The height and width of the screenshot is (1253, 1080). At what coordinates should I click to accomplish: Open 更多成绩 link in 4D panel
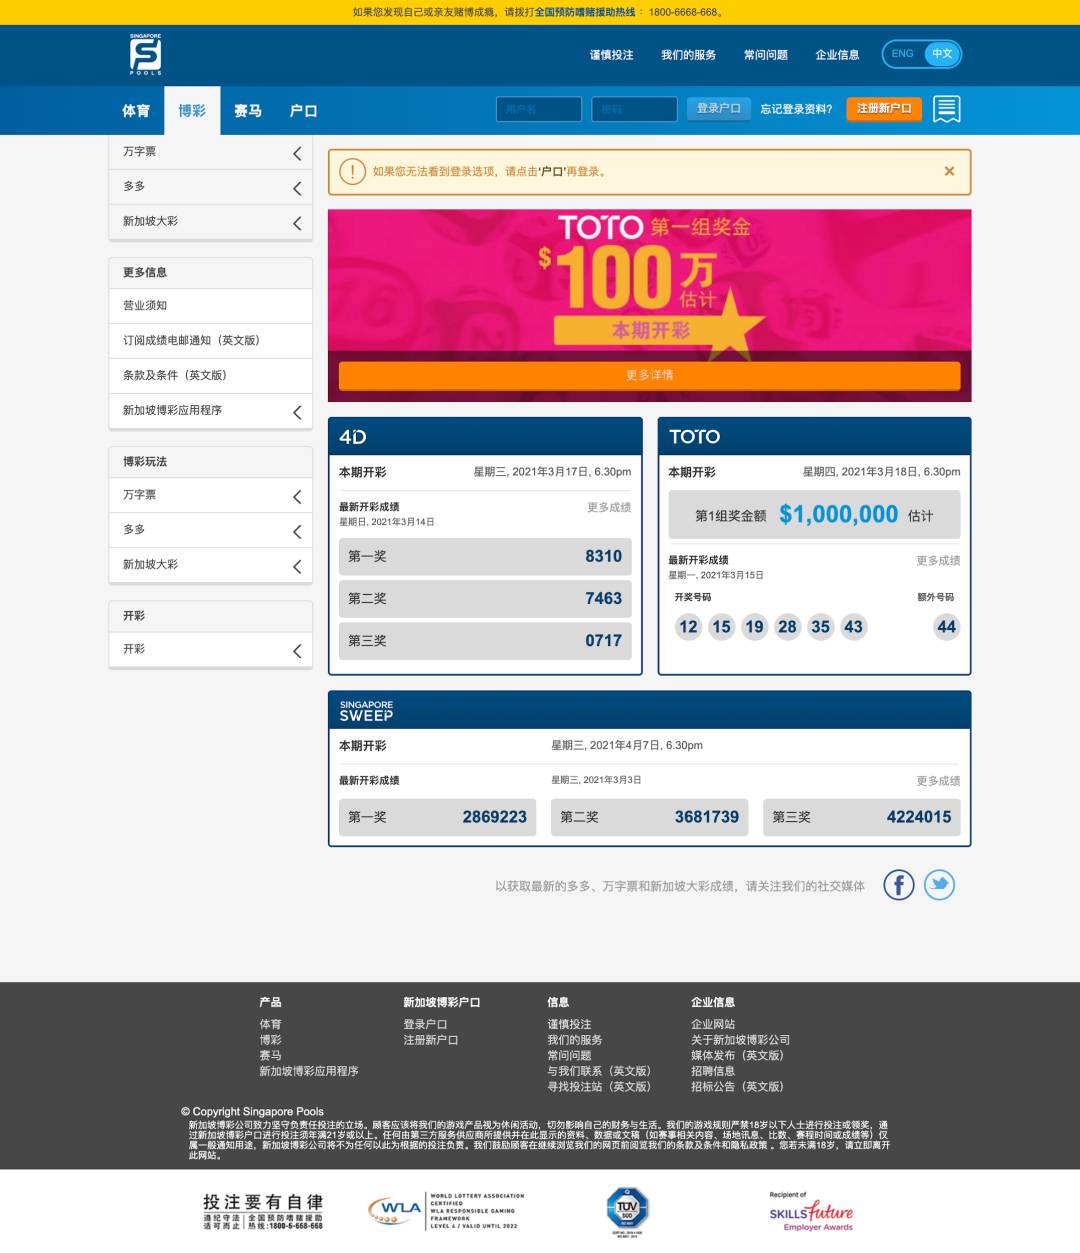pos(608,507)
